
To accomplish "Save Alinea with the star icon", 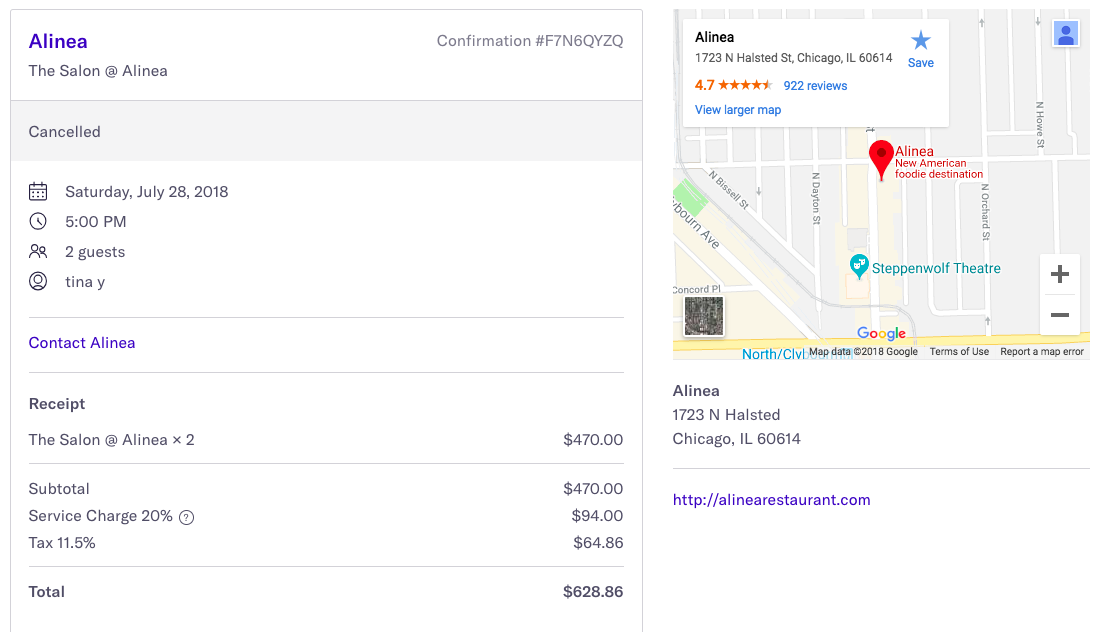I will [920, 49].
